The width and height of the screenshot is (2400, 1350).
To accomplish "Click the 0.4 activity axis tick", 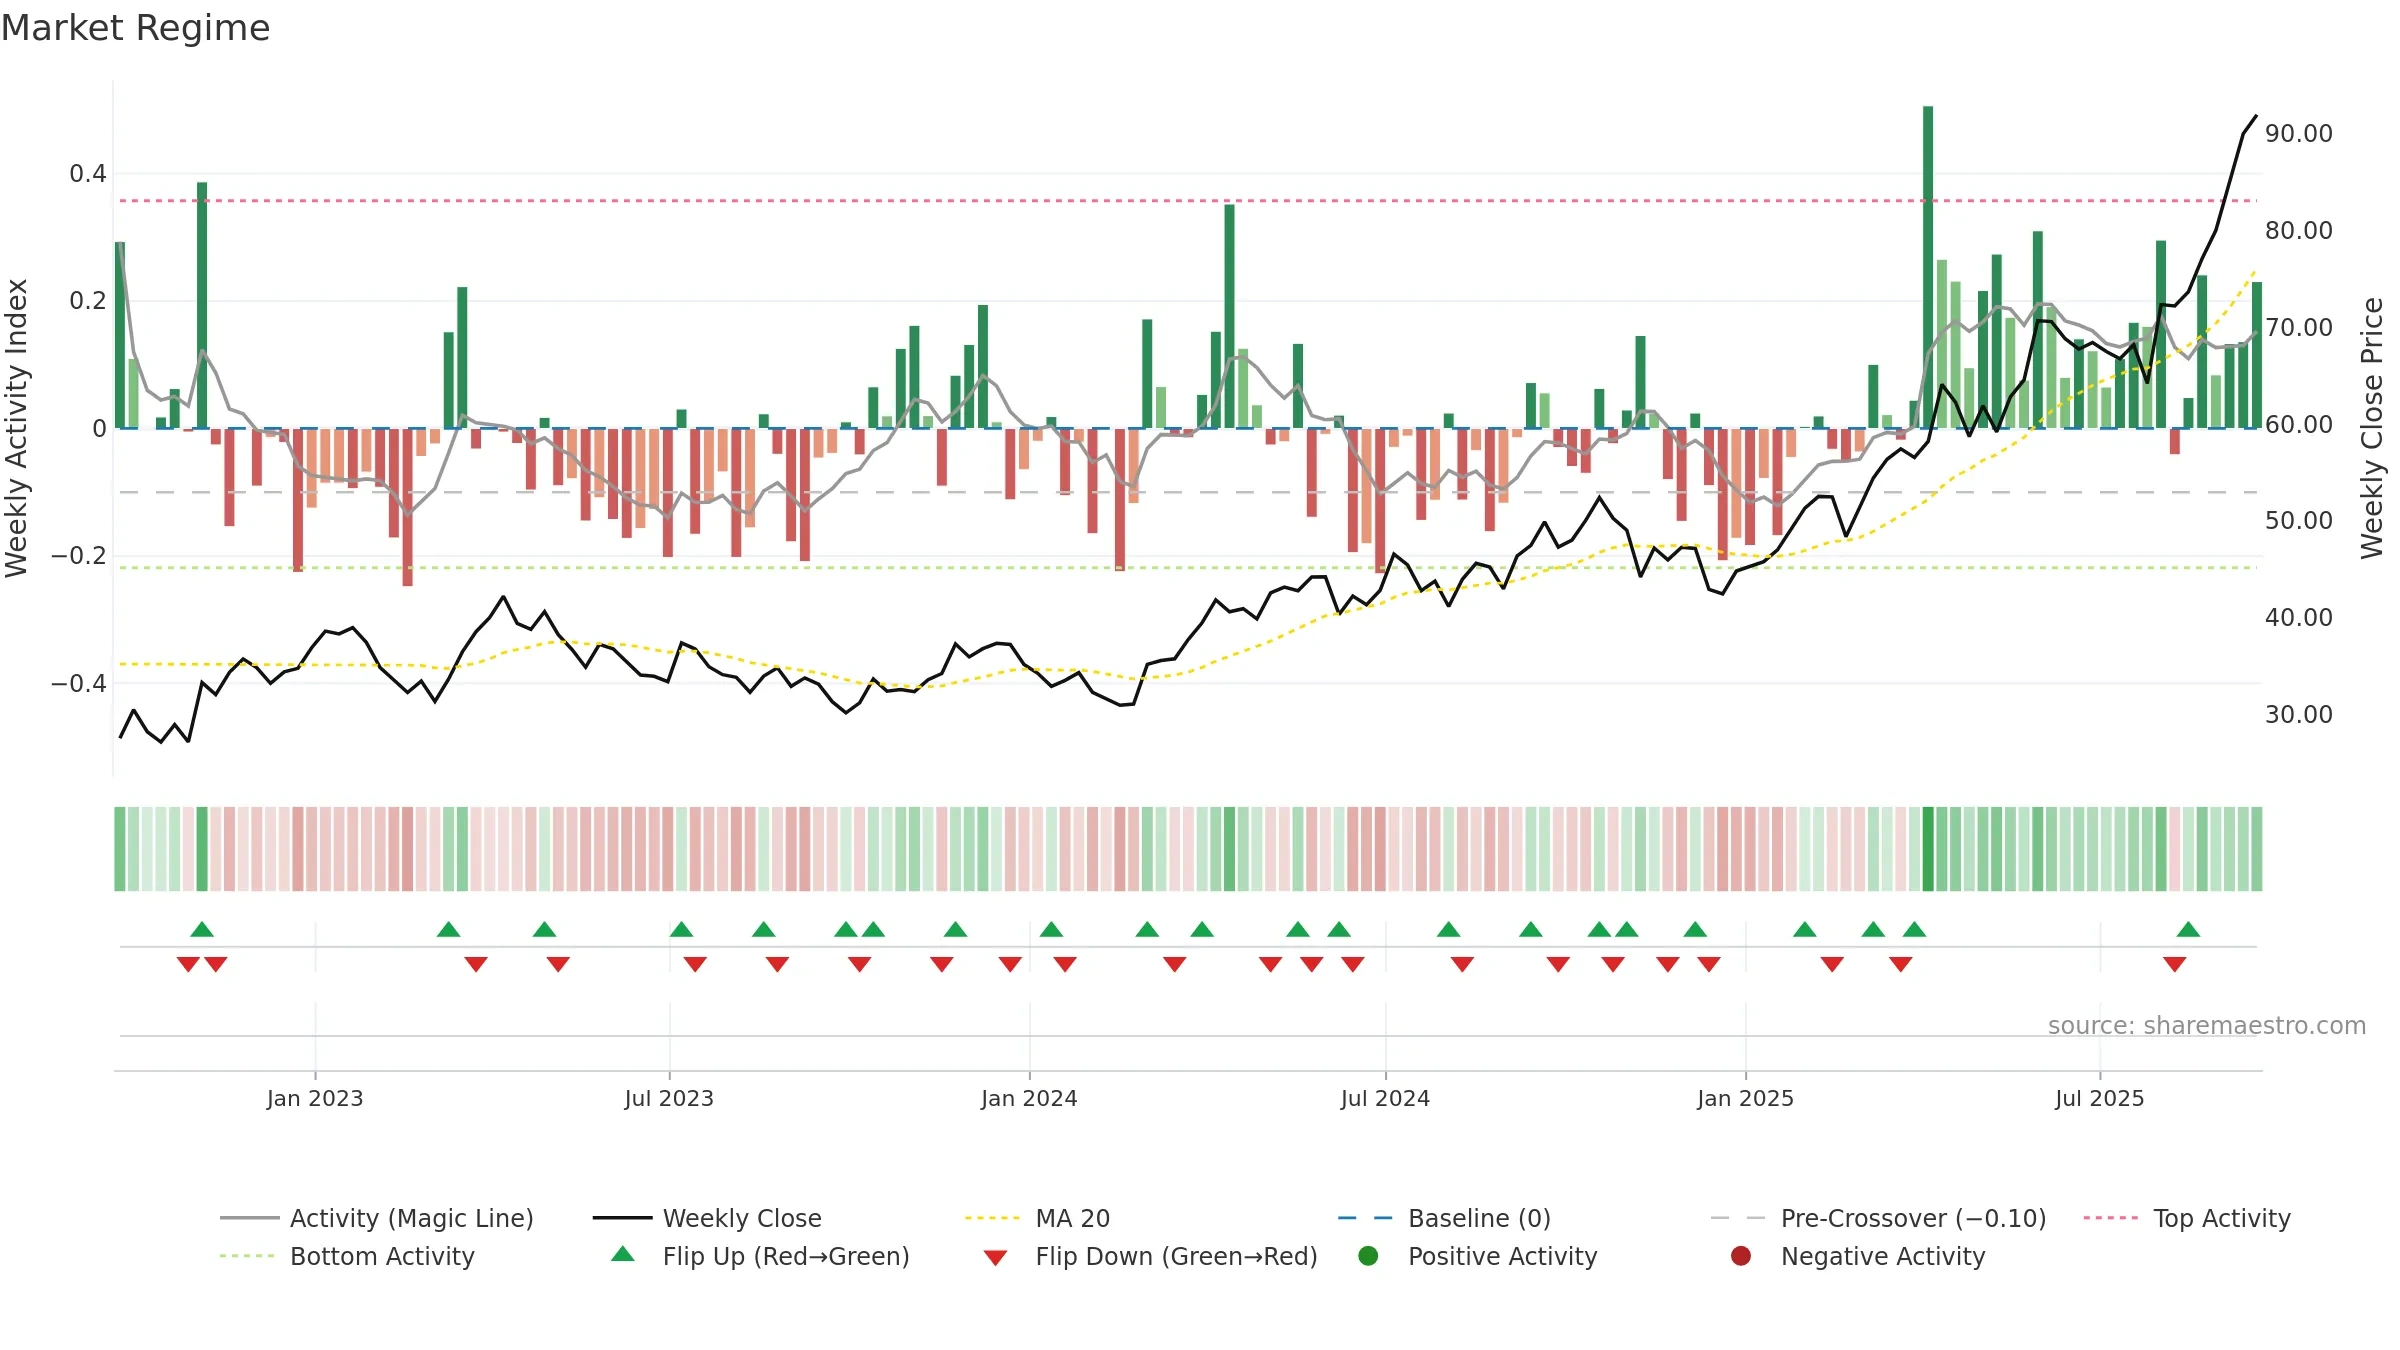I will pyautogui.click(x=87, y=173).
